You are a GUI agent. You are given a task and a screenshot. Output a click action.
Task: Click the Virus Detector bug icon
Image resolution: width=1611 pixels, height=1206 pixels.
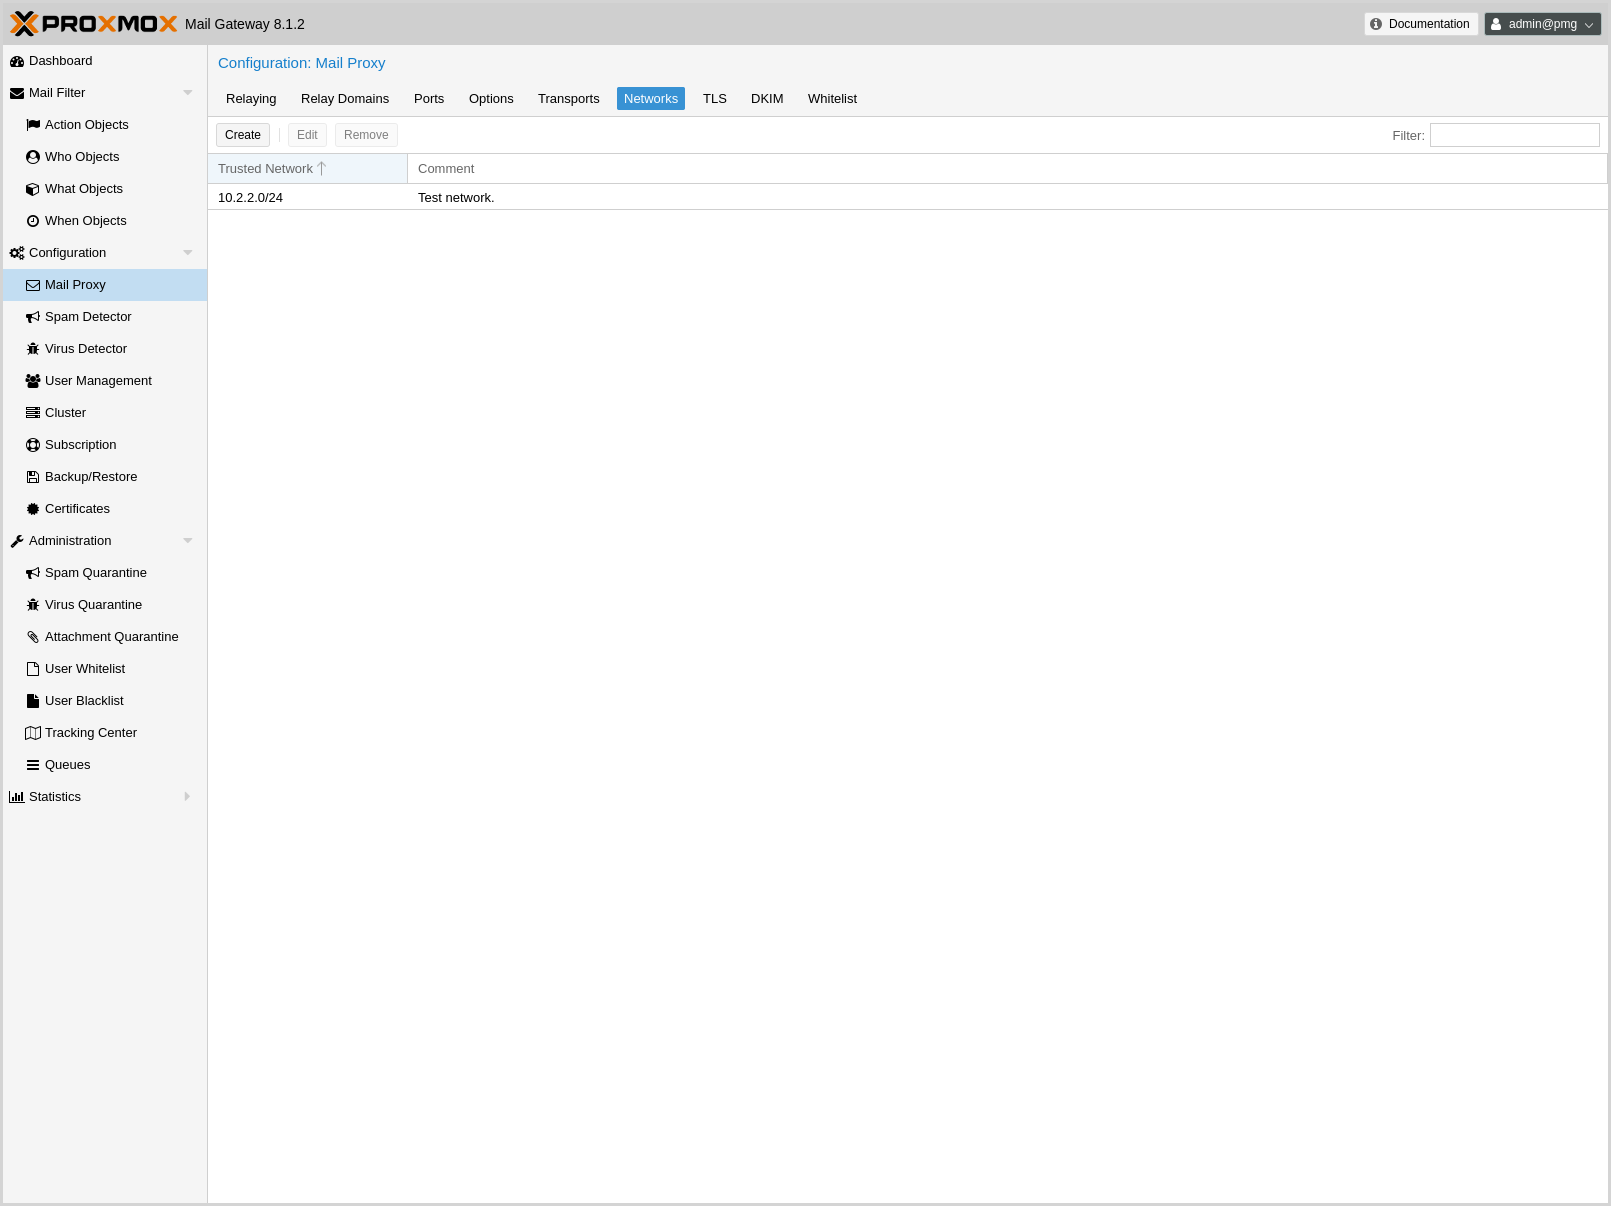(33, 349)
